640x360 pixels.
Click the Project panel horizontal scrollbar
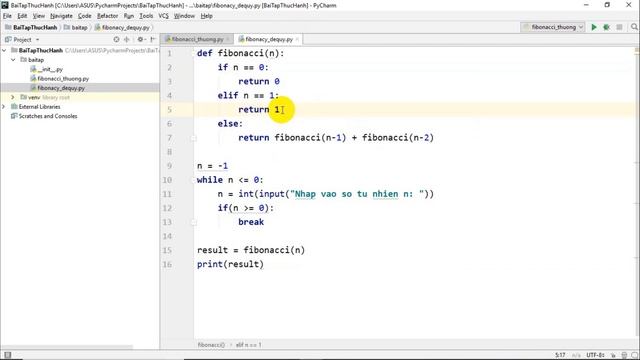pyautogui.click(x=67, y=347)
